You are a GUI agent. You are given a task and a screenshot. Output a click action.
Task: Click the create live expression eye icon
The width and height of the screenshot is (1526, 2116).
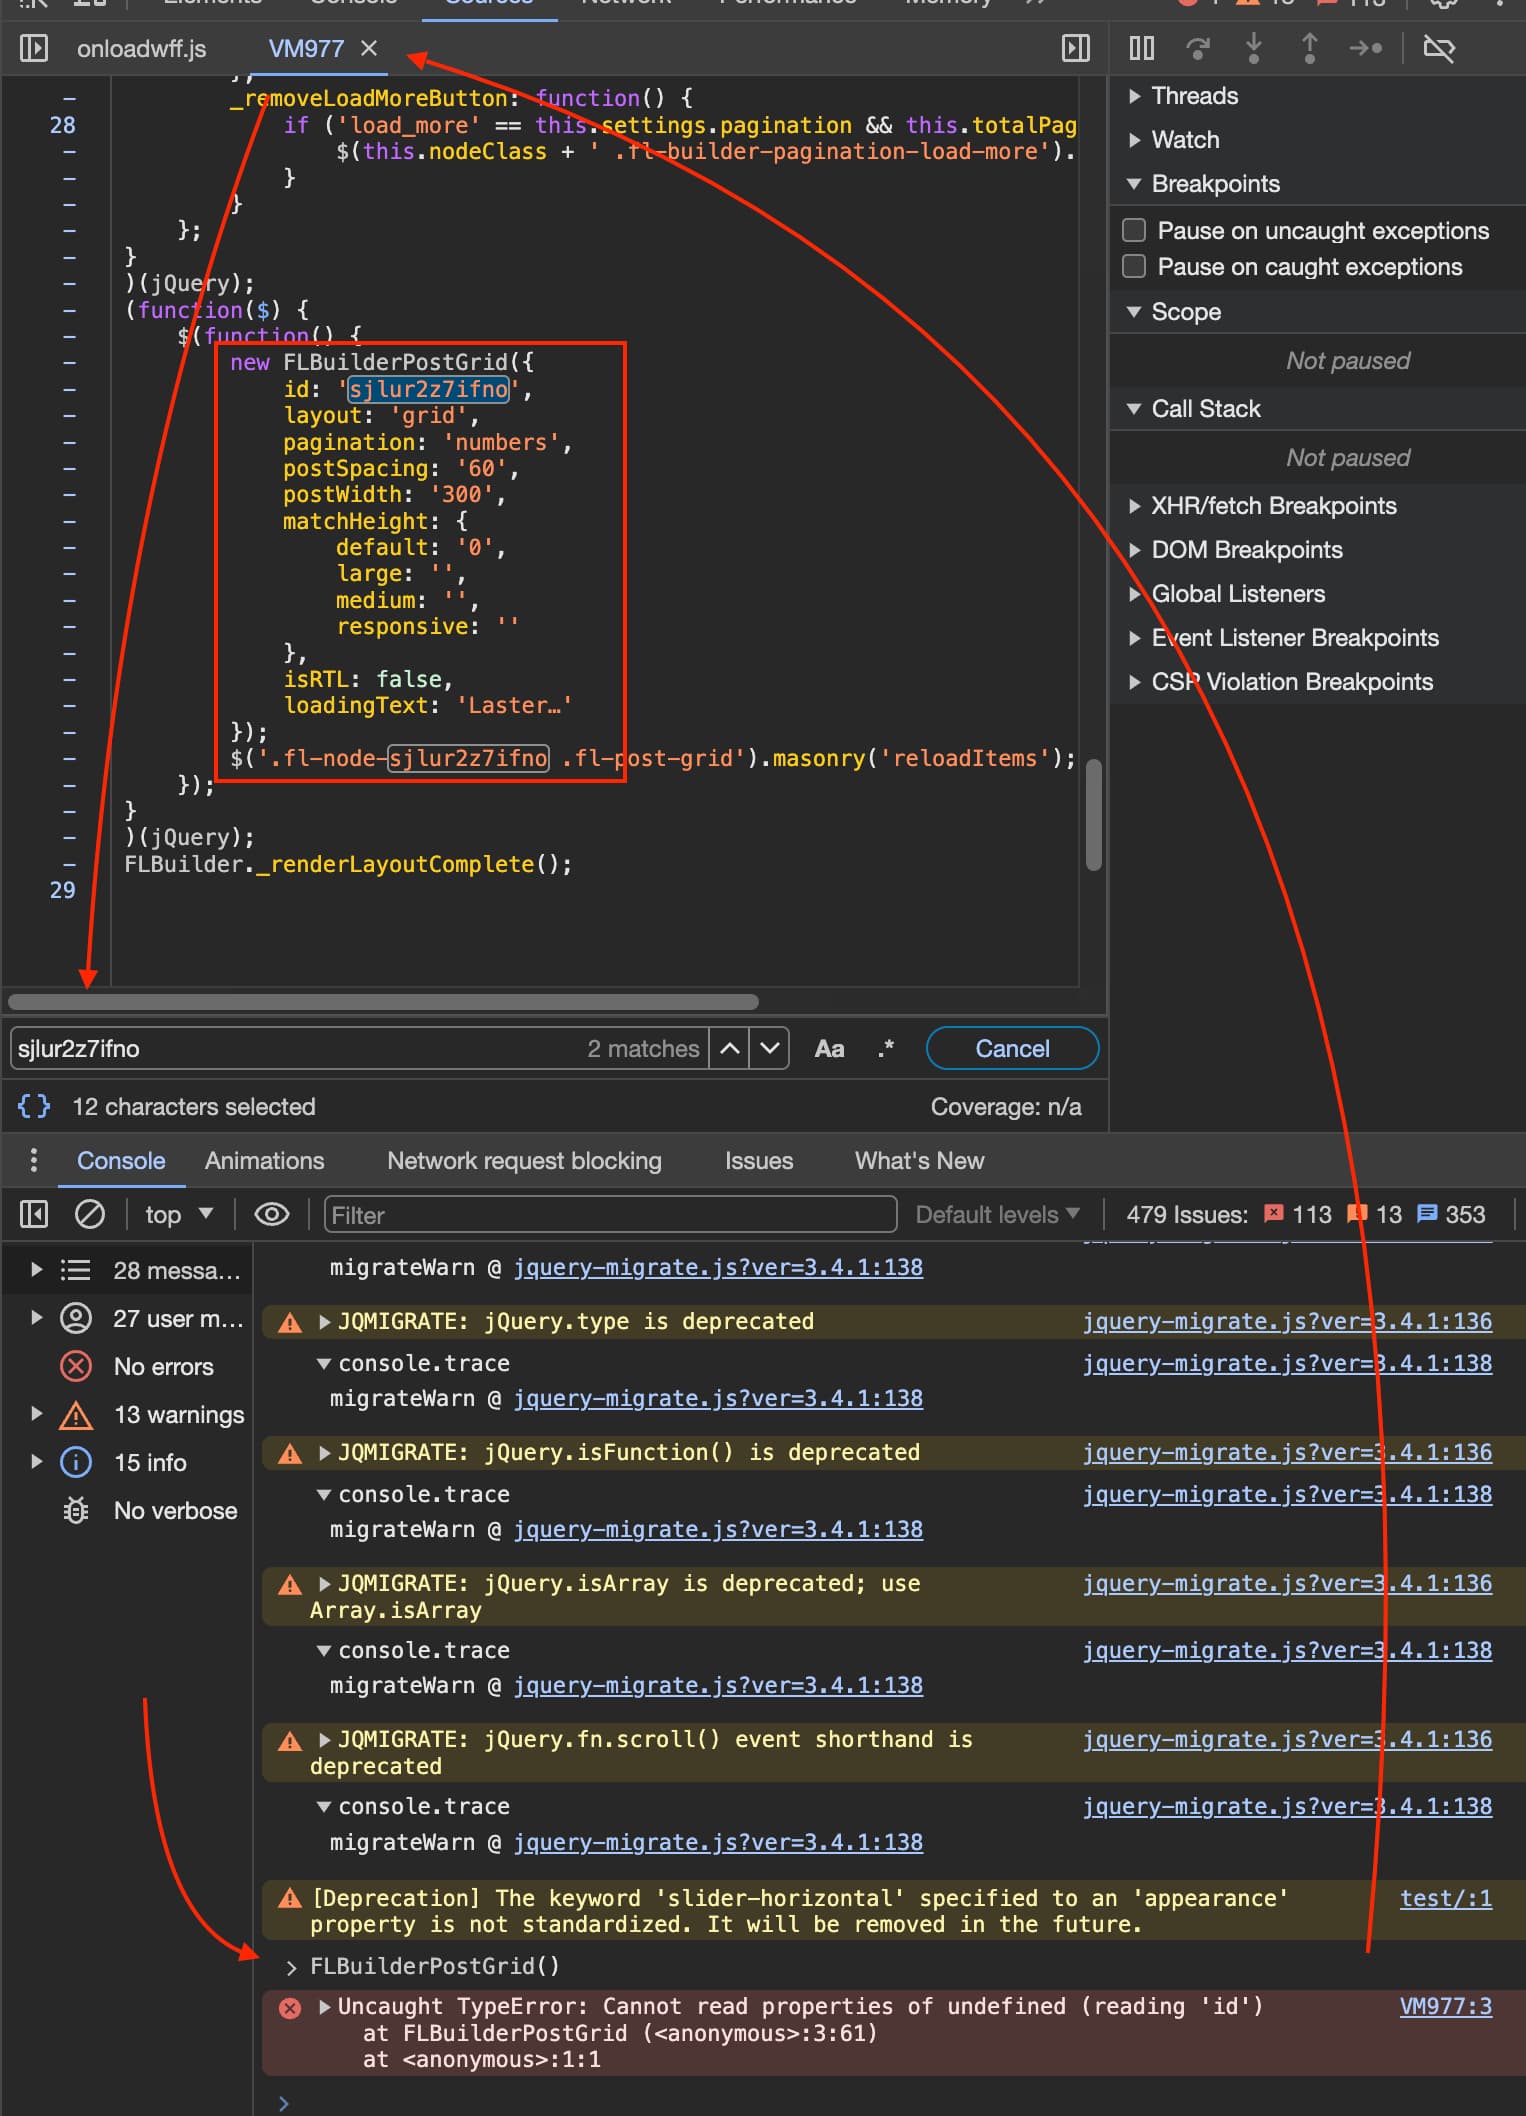[x=271, y=1214]
